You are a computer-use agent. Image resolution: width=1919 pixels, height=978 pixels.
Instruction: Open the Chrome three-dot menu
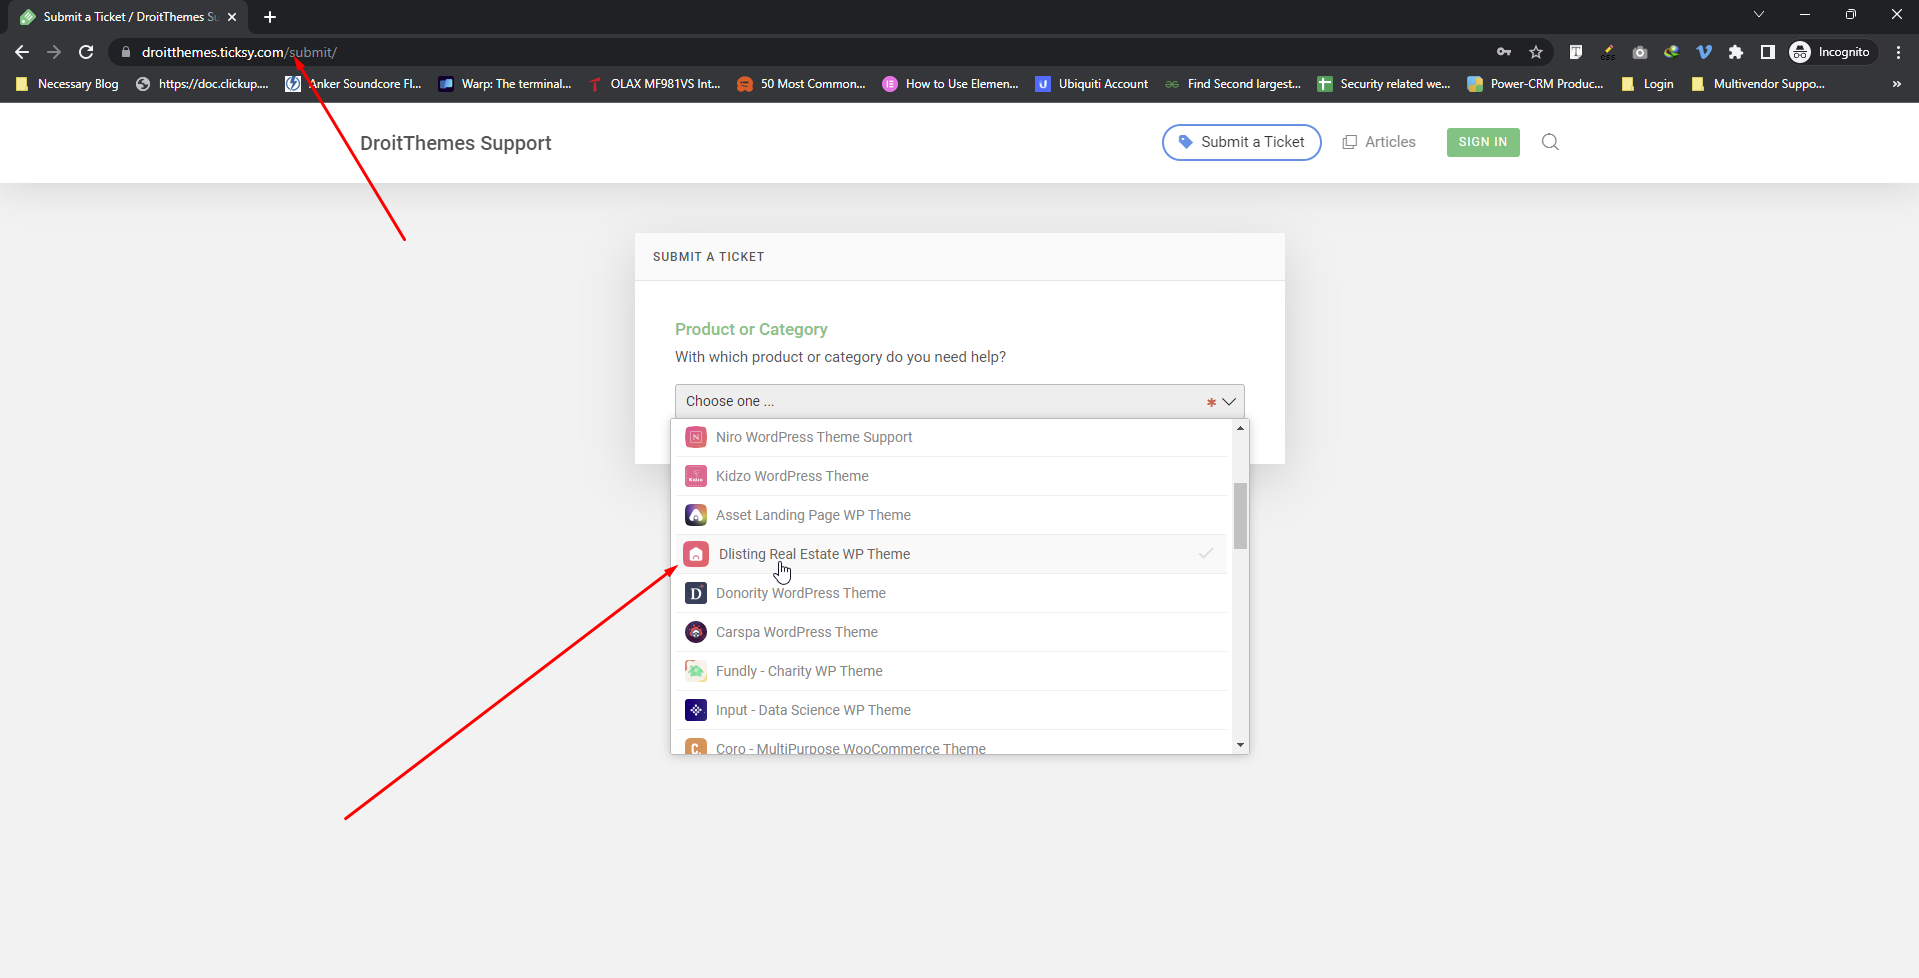click(x=1898, y=52)
